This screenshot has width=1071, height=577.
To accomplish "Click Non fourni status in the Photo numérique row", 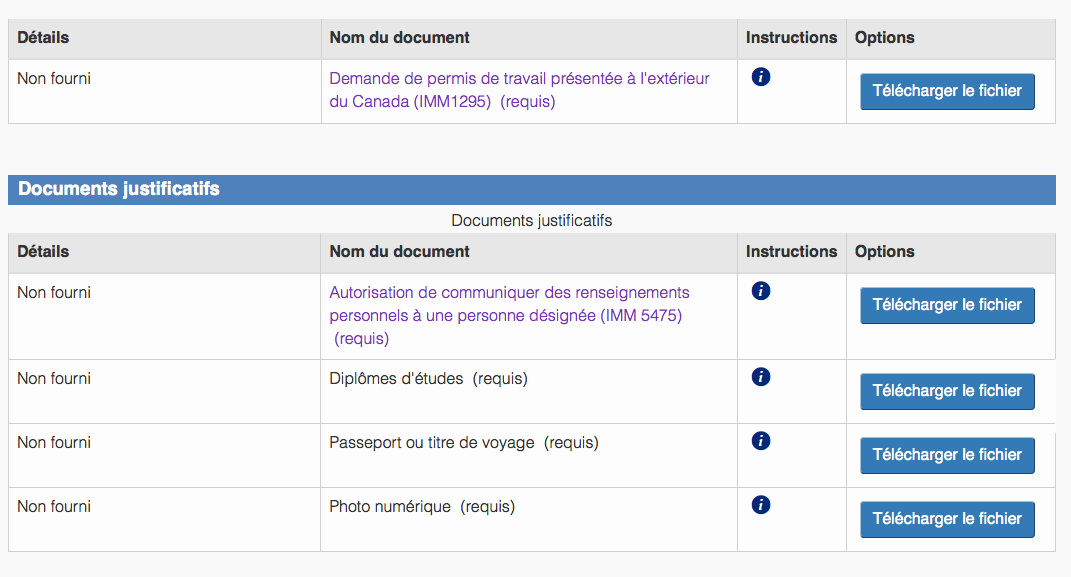I will (54, 506).
